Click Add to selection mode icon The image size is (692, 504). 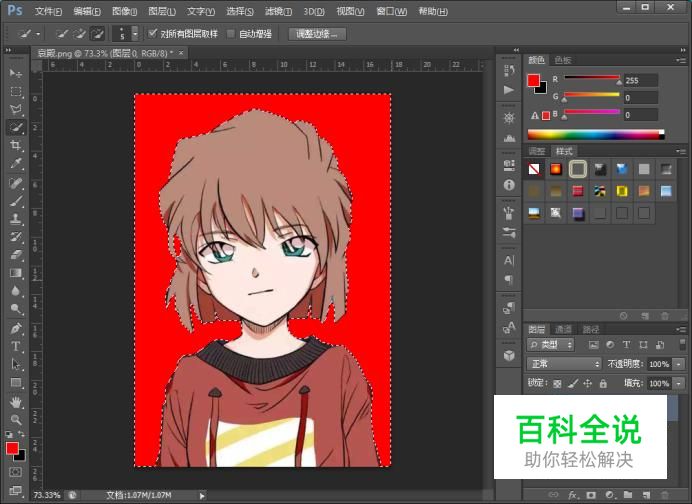tap(79, 34)
